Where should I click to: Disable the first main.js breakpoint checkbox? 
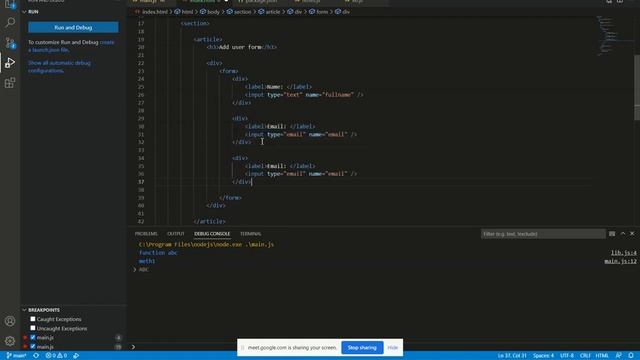[33, 338]
